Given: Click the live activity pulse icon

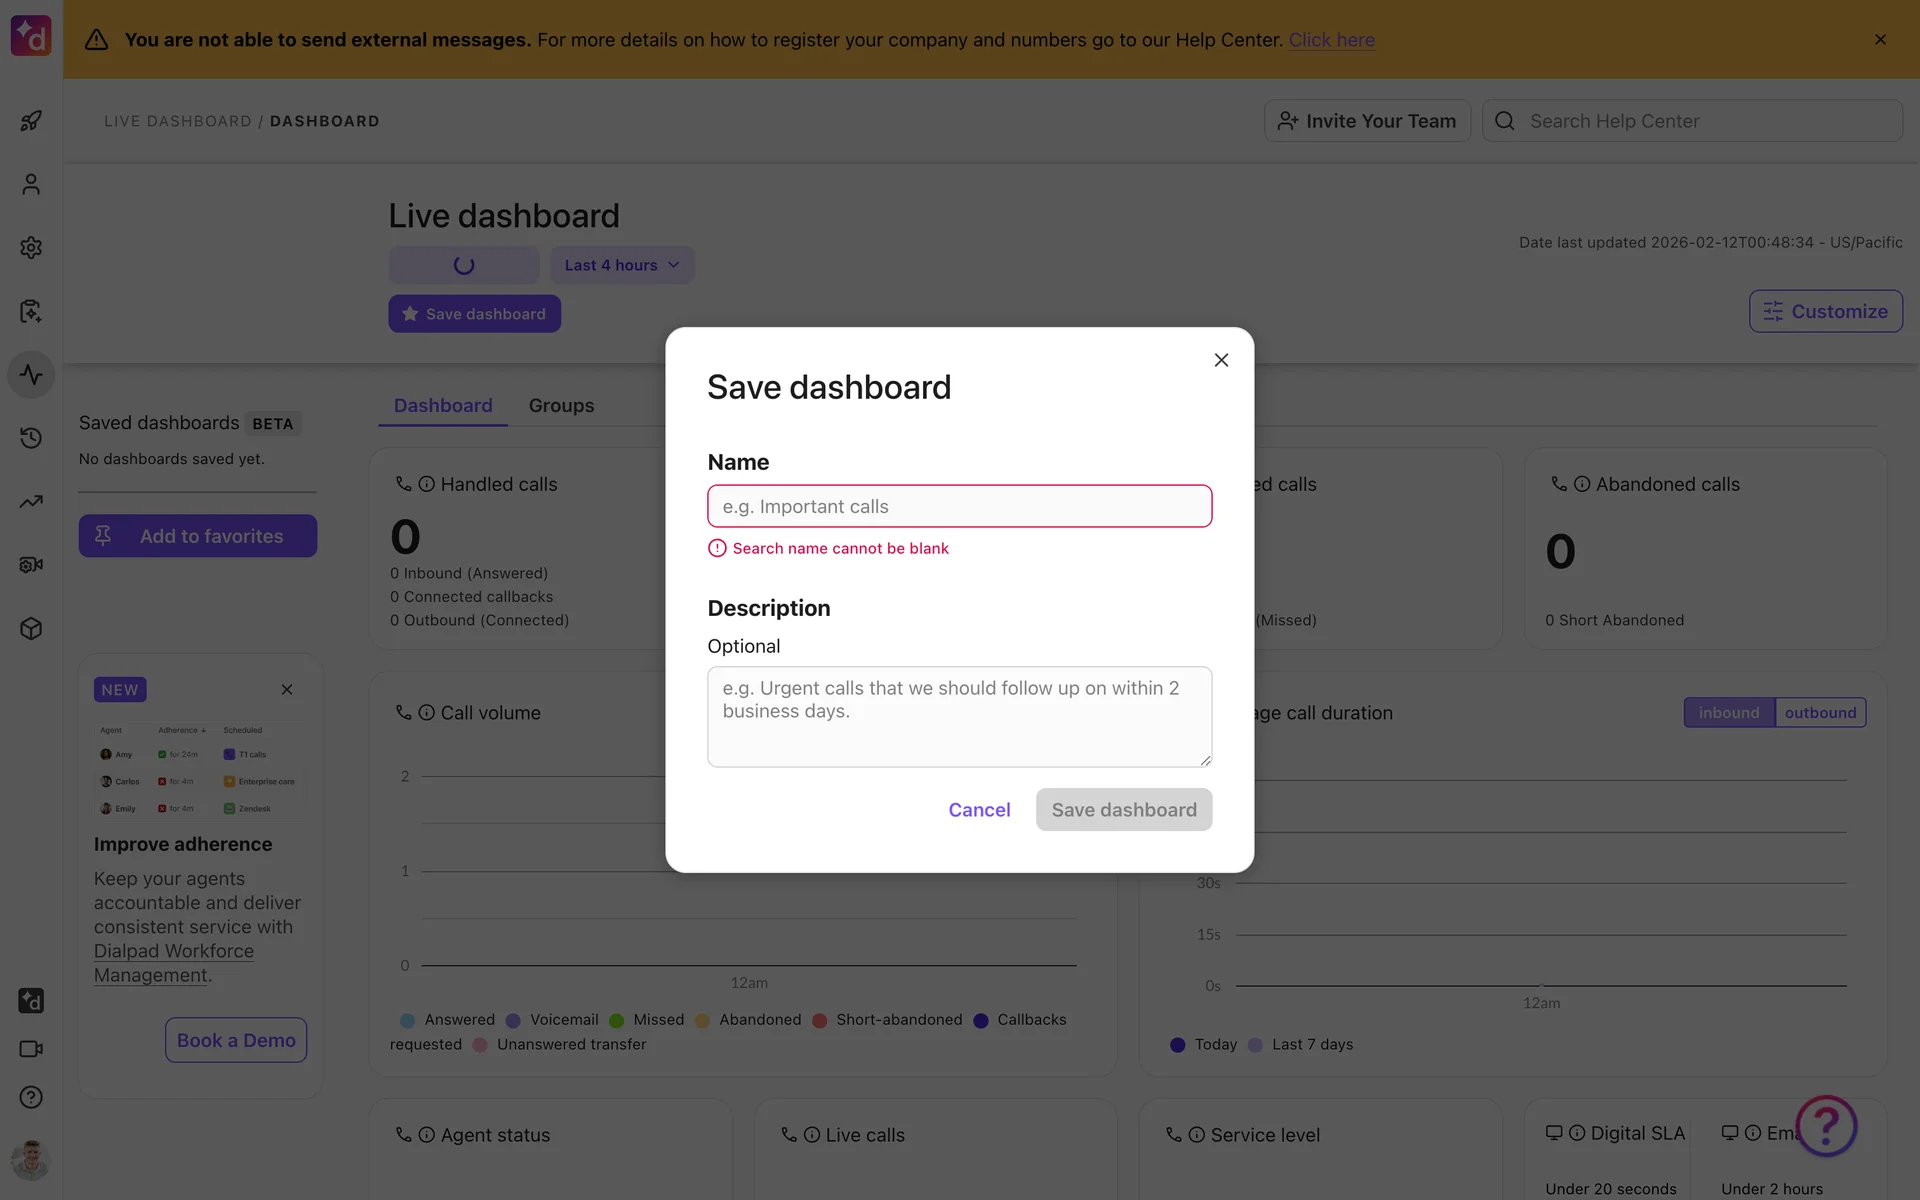Looking at the screenshot, I should [31, 375].
